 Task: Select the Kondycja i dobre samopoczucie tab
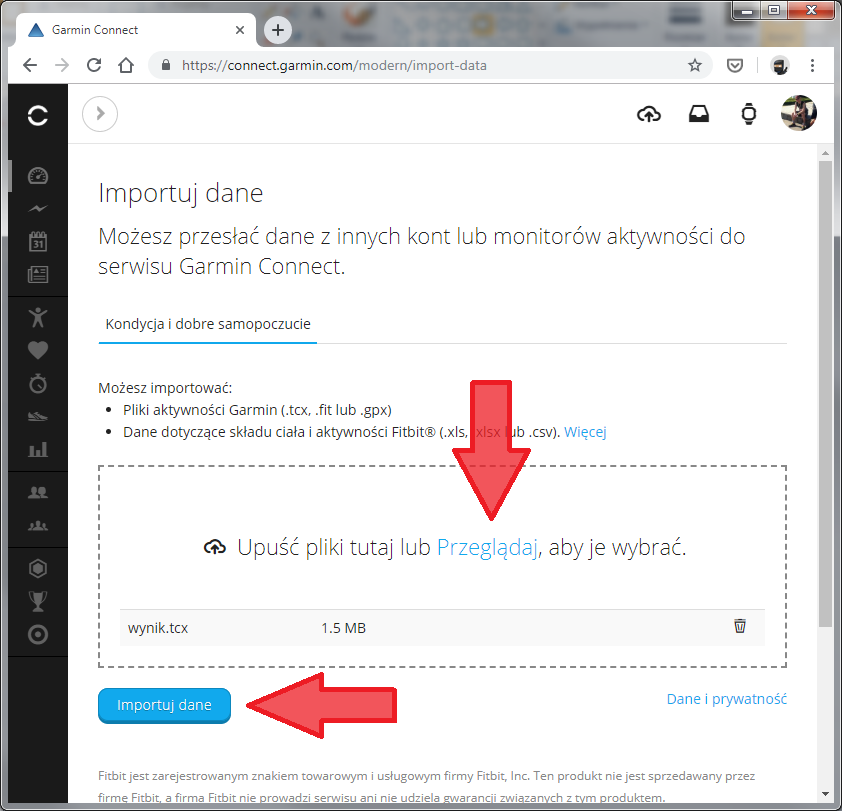208,324
